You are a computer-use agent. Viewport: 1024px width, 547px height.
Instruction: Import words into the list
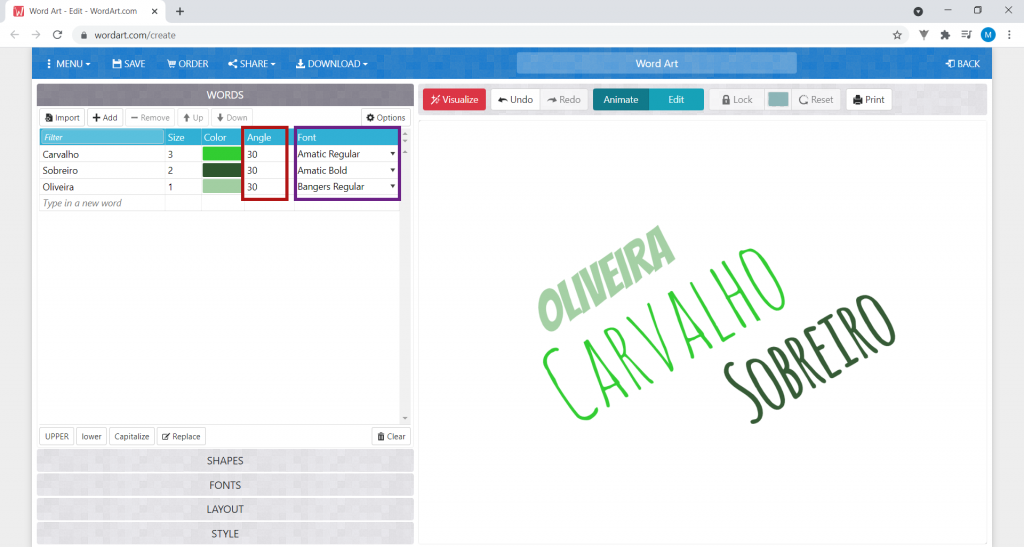point(62,117)
